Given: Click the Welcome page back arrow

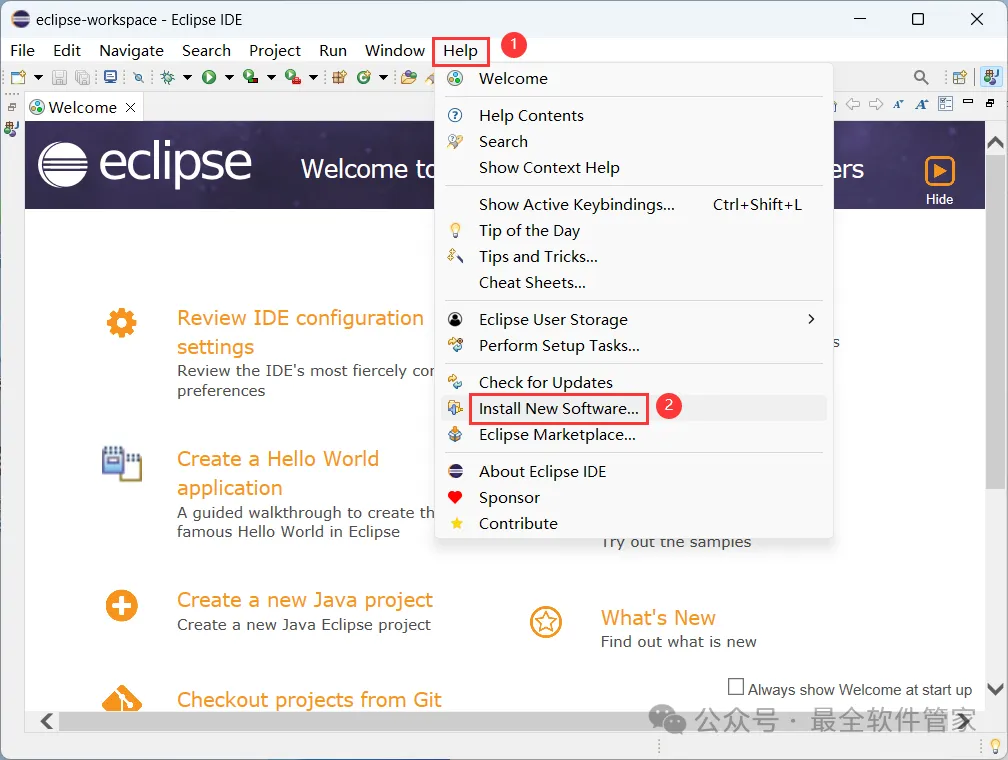Looking at the screenshot, I should click(x=853, y=104).
